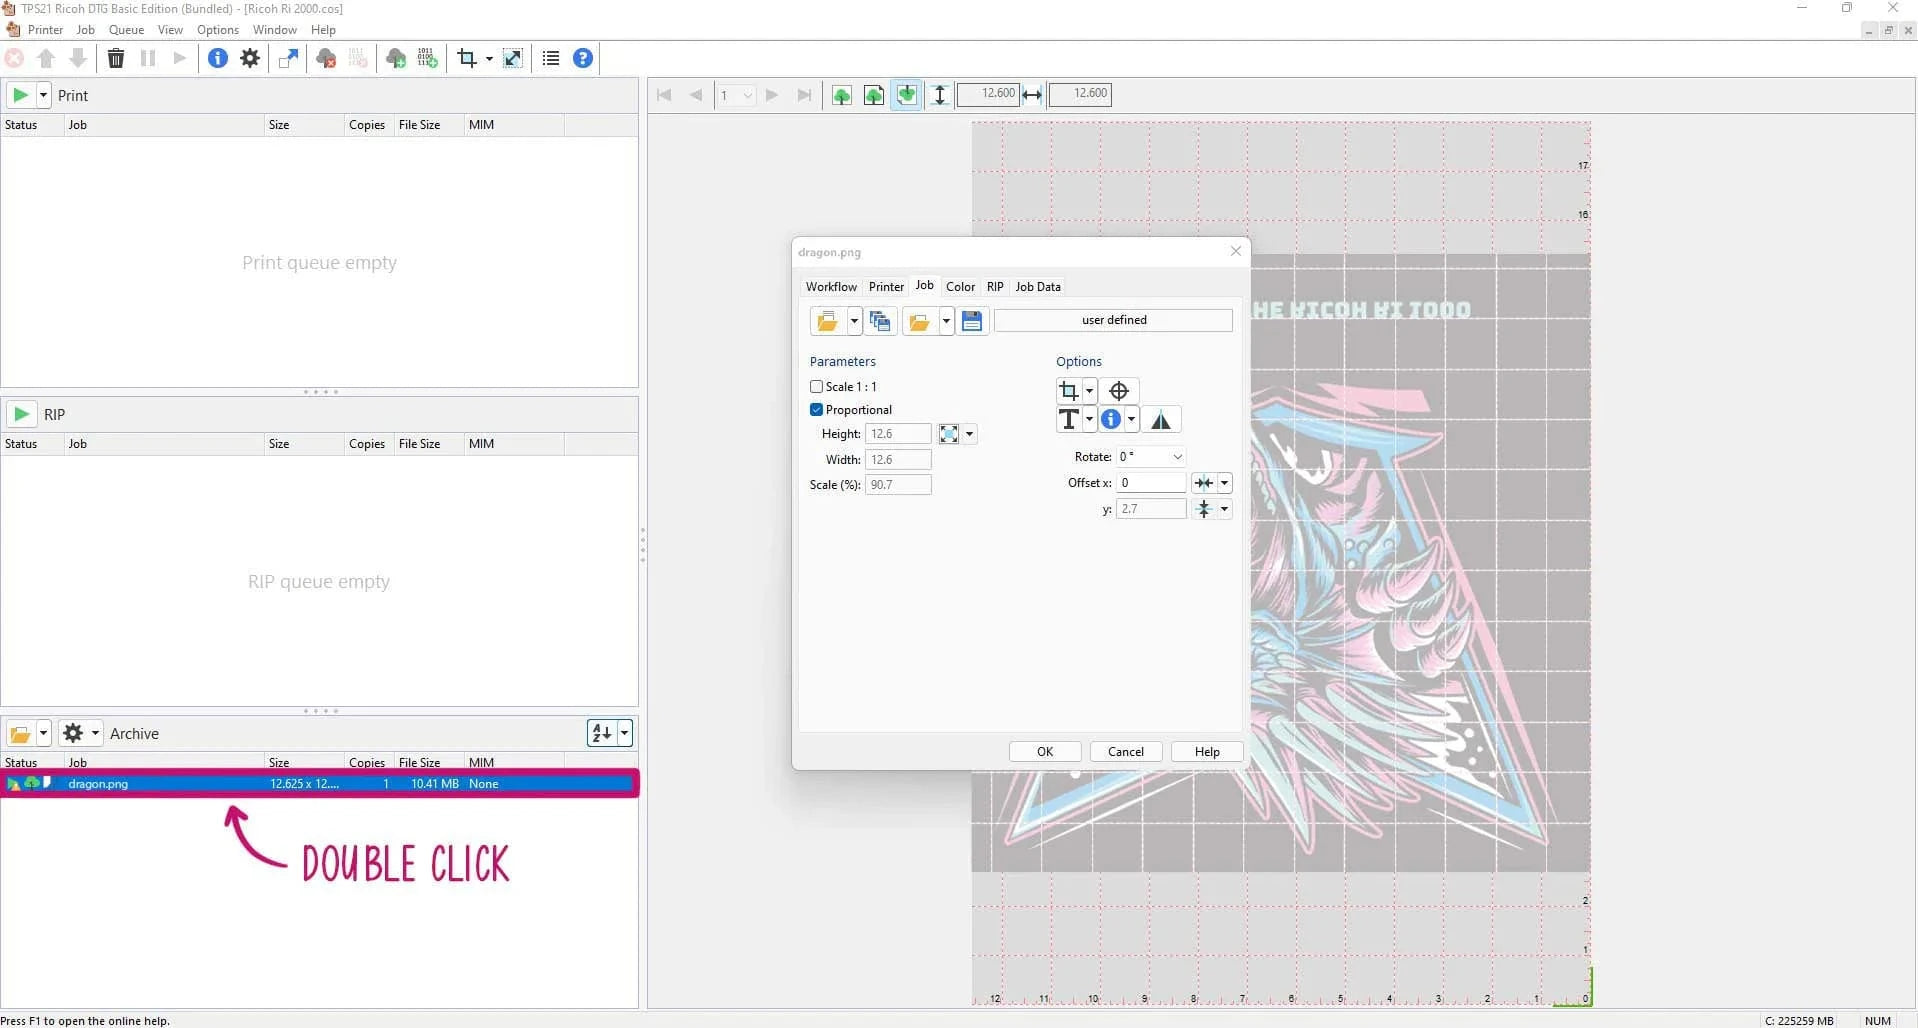Open the blue help question mark icon
This screenshot has width=1918, height=1028.
(583, 58)
